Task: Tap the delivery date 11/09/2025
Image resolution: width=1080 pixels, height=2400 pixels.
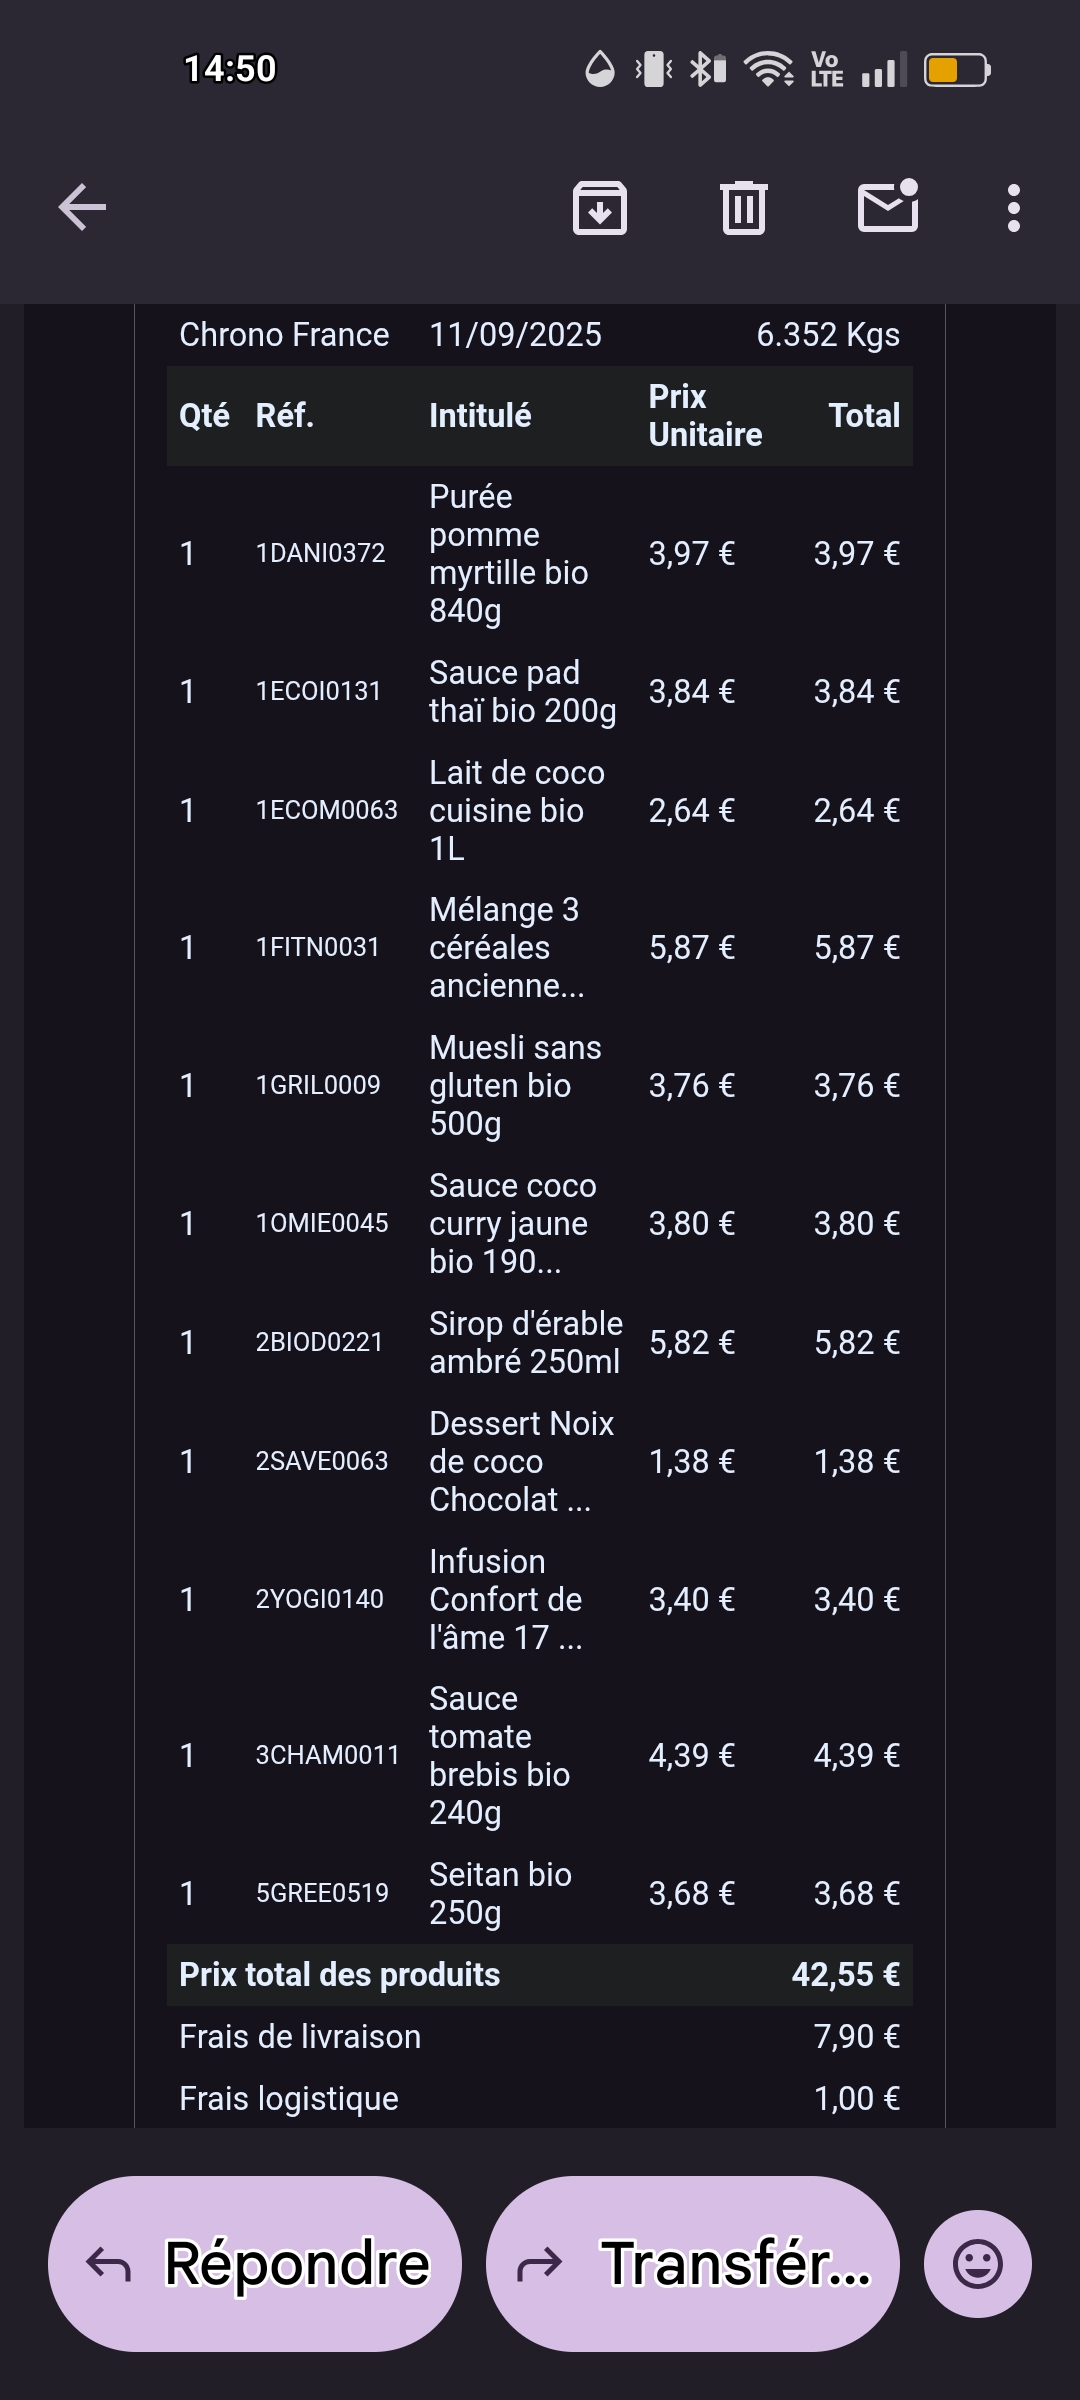Action: coord(515,335)
